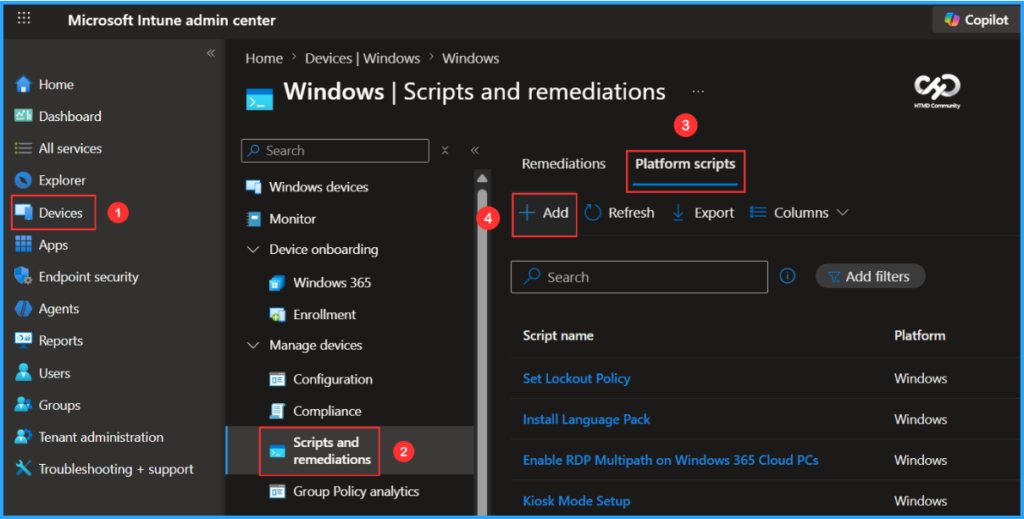Click the Configuration profile icon

pos(277,379)
